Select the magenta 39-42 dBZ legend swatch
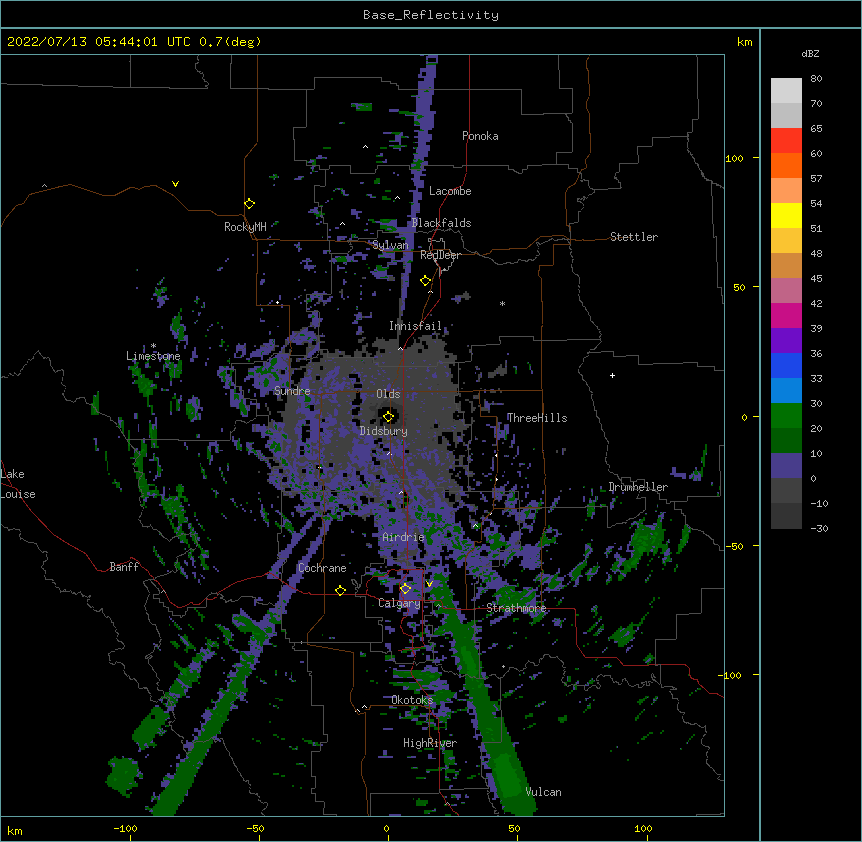Image resolution: width=862 pixels, height=842 pixels. (786, 315)
